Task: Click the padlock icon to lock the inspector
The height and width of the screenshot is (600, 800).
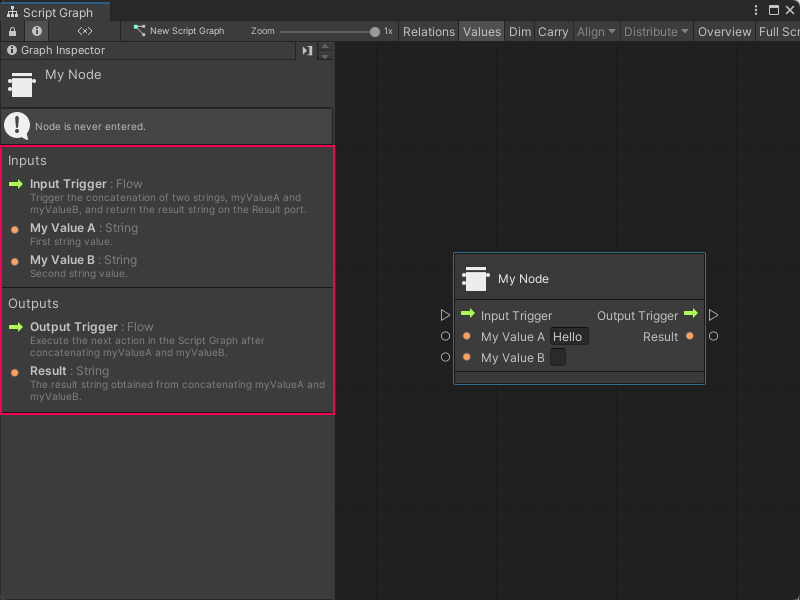Action: 11,31
